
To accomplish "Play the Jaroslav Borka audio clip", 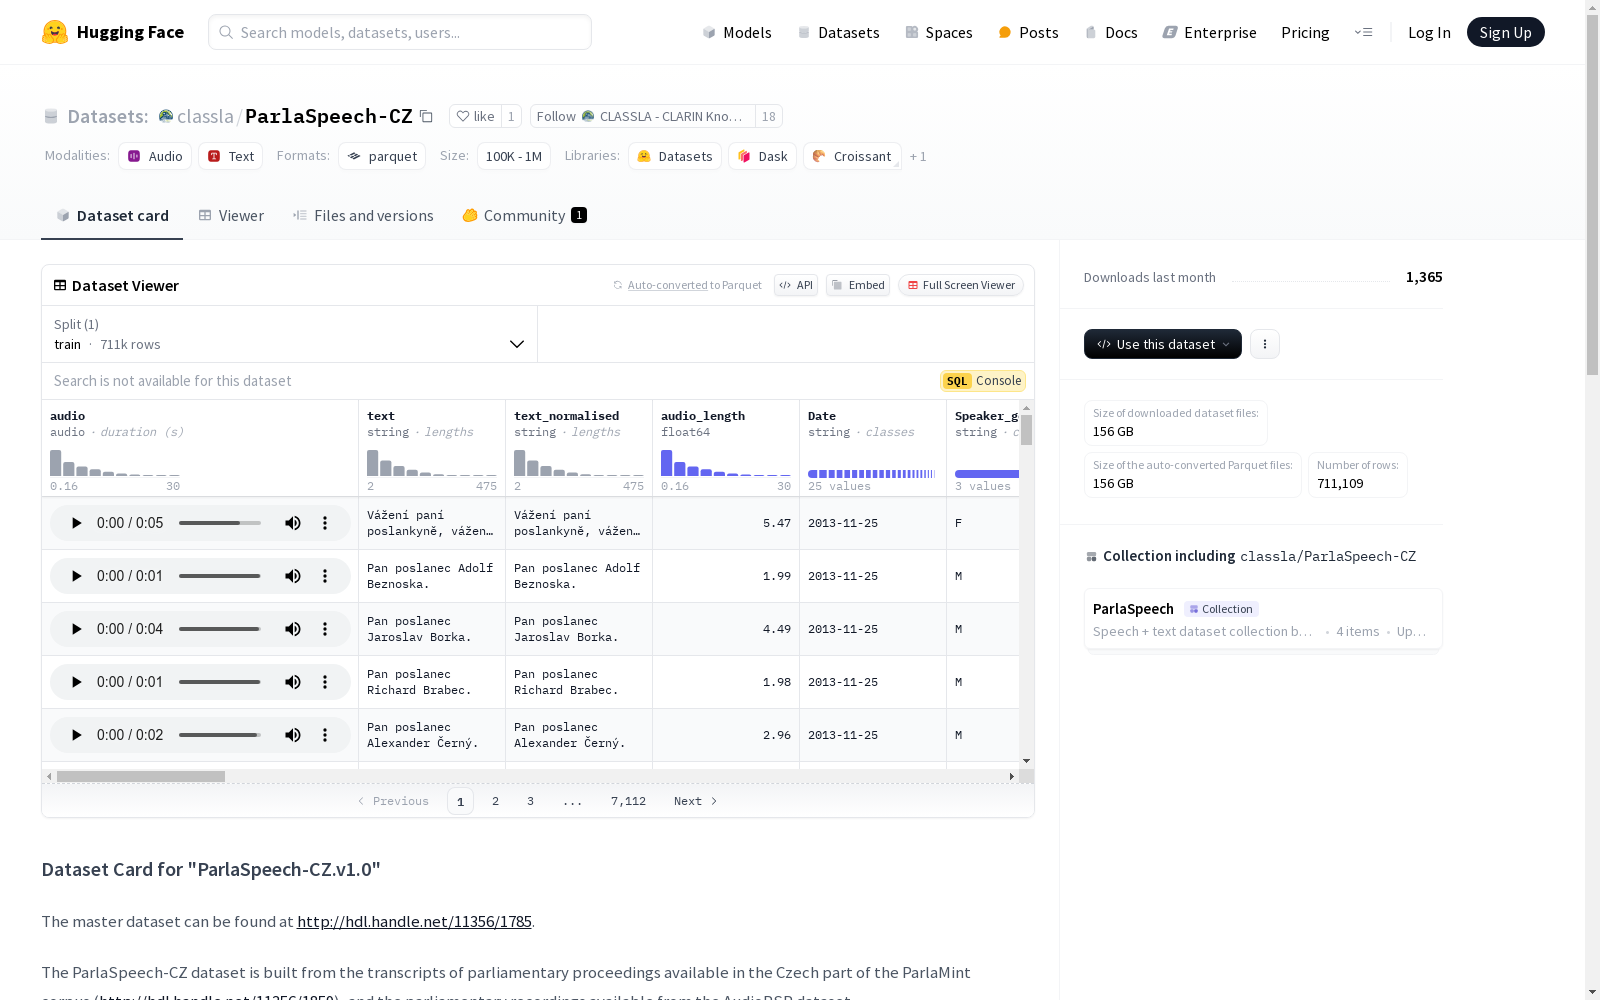I will click(x=76, y=629).
